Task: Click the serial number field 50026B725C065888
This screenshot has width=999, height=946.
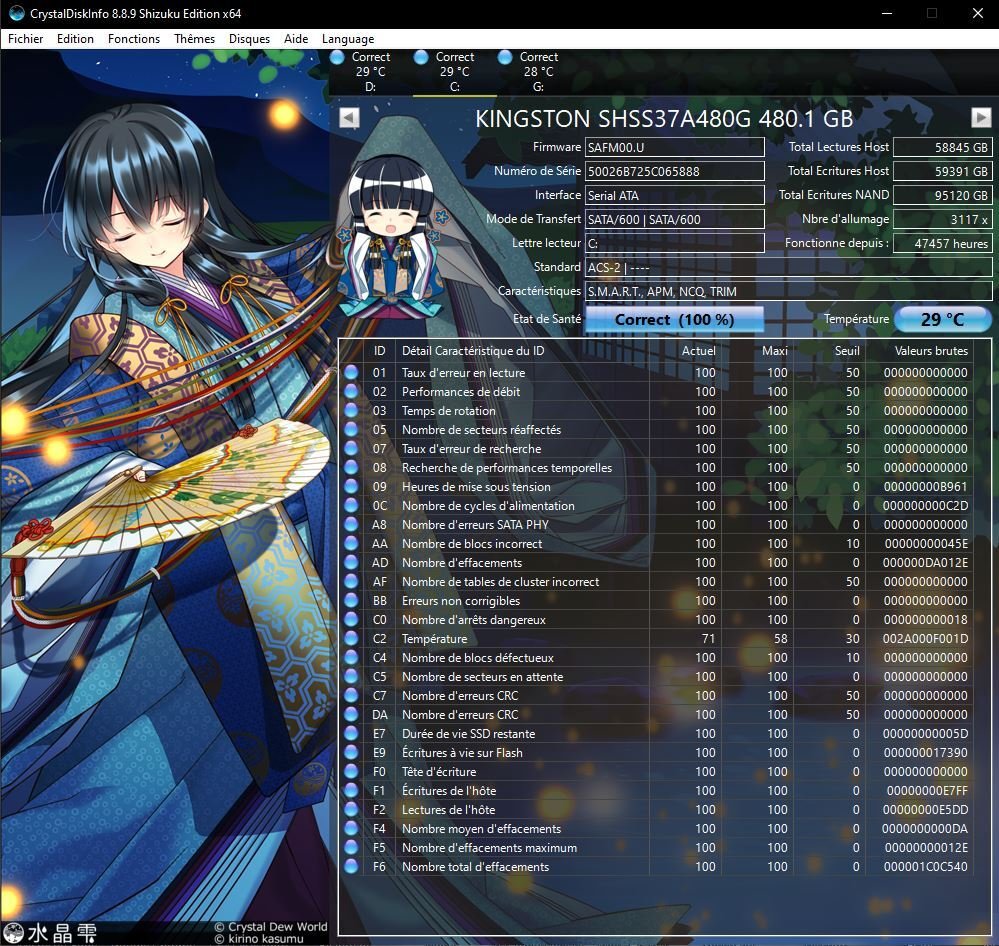Action: (675, 171)
